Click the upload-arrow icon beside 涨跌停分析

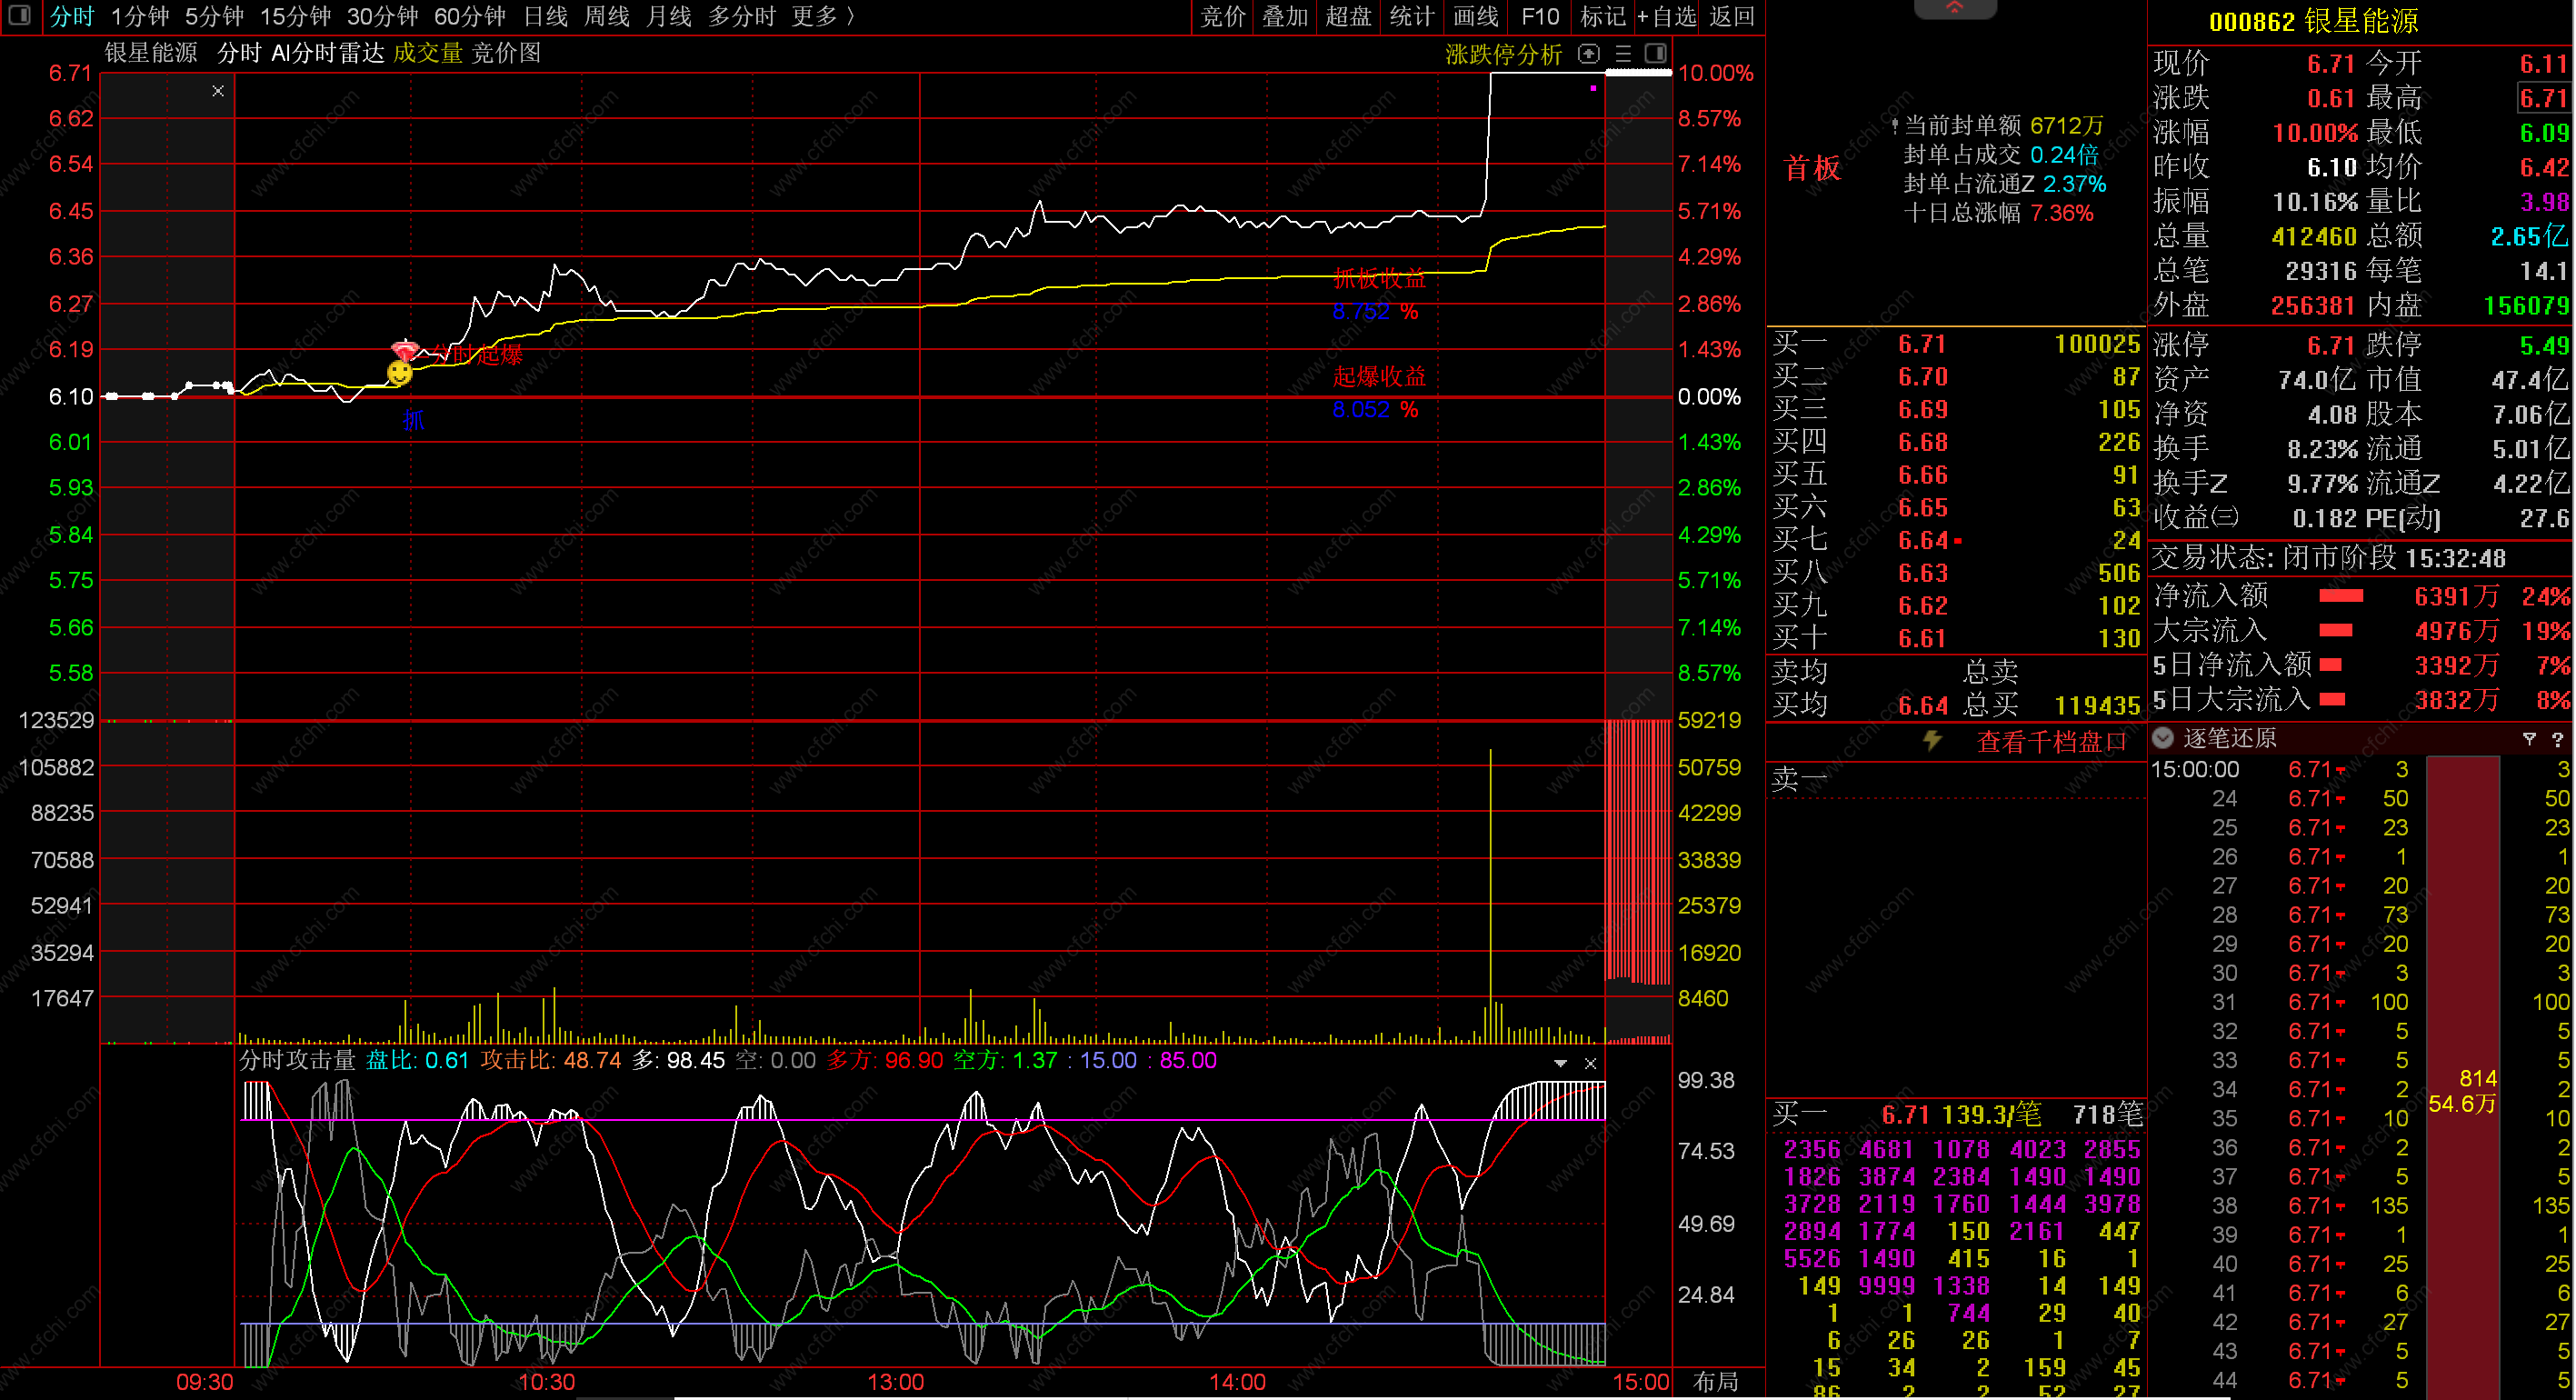click(x=1588, y=54)
